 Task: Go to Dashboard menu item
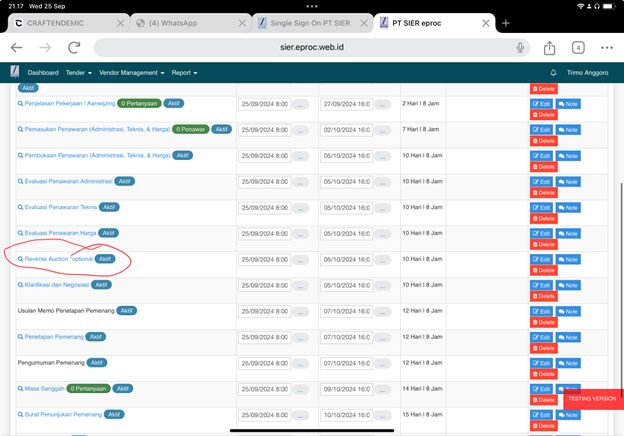point(43,73)
